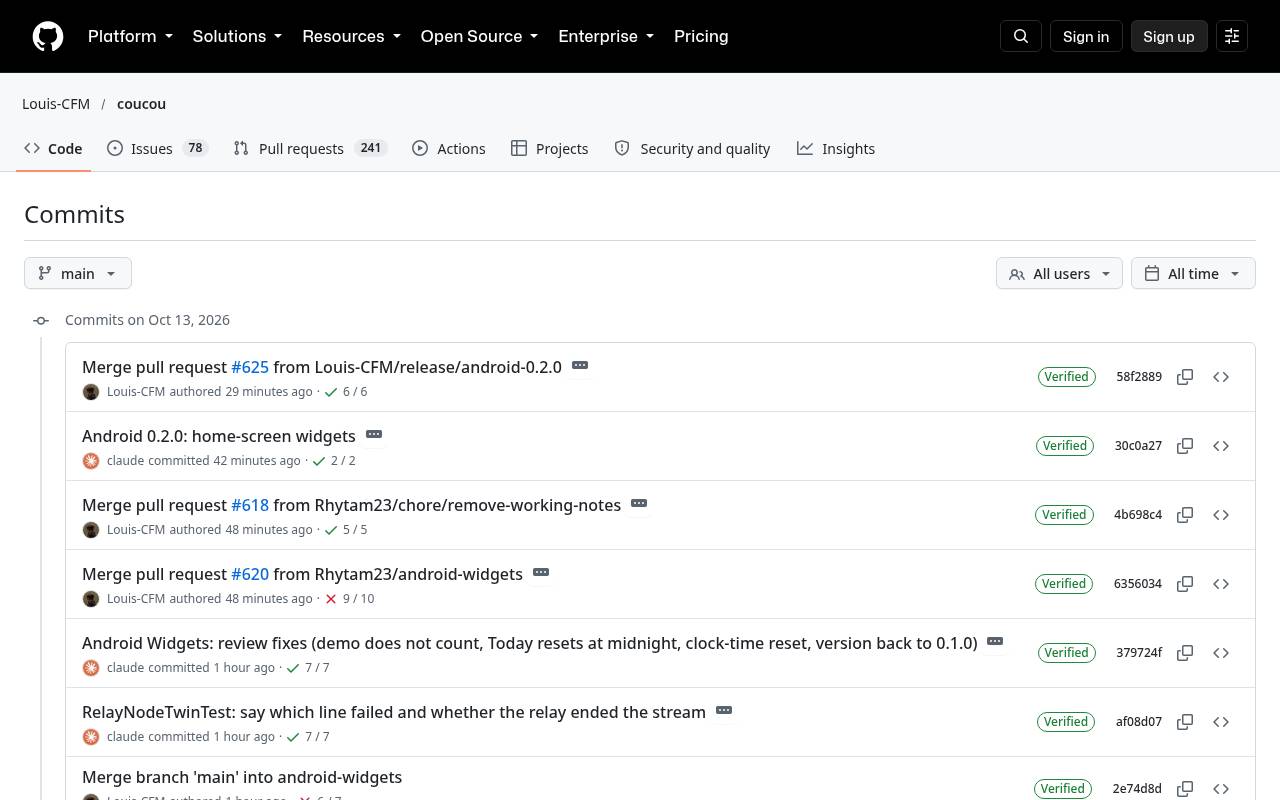
Task: Open the Projects tab
Action: click(x=550, y=148)
